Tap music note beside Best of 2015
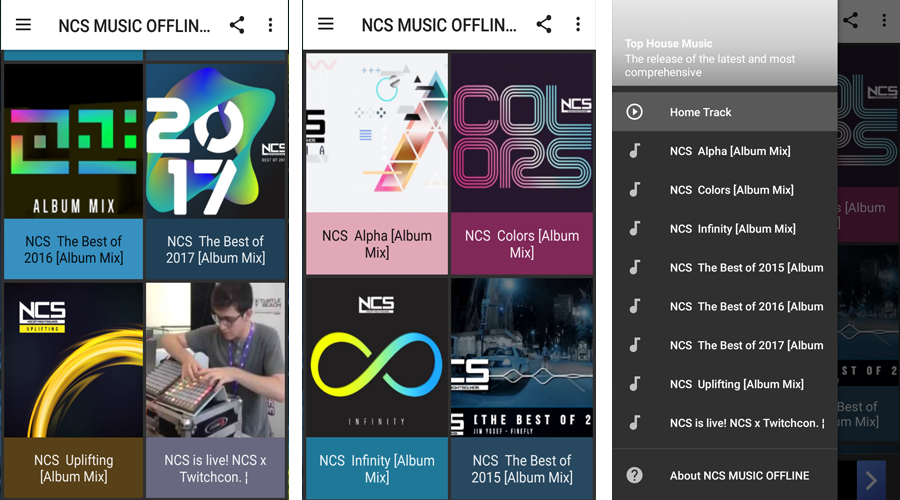 (634, 268)
